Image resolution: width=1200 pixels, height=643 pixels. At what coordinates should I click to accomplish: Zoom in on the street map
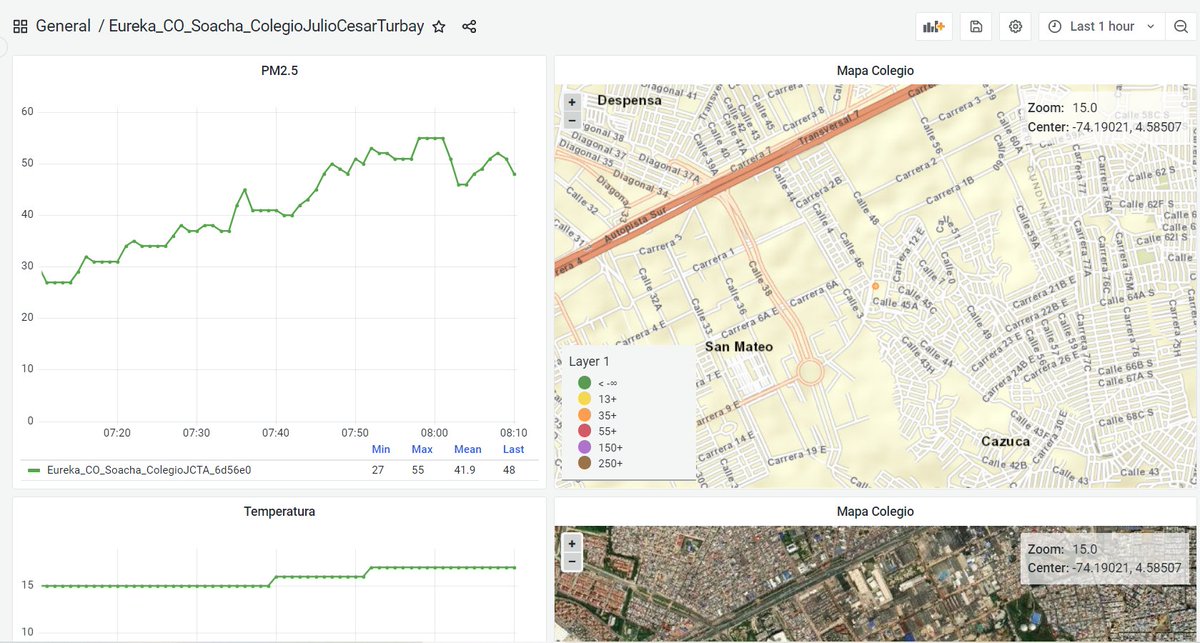(572, 102)
